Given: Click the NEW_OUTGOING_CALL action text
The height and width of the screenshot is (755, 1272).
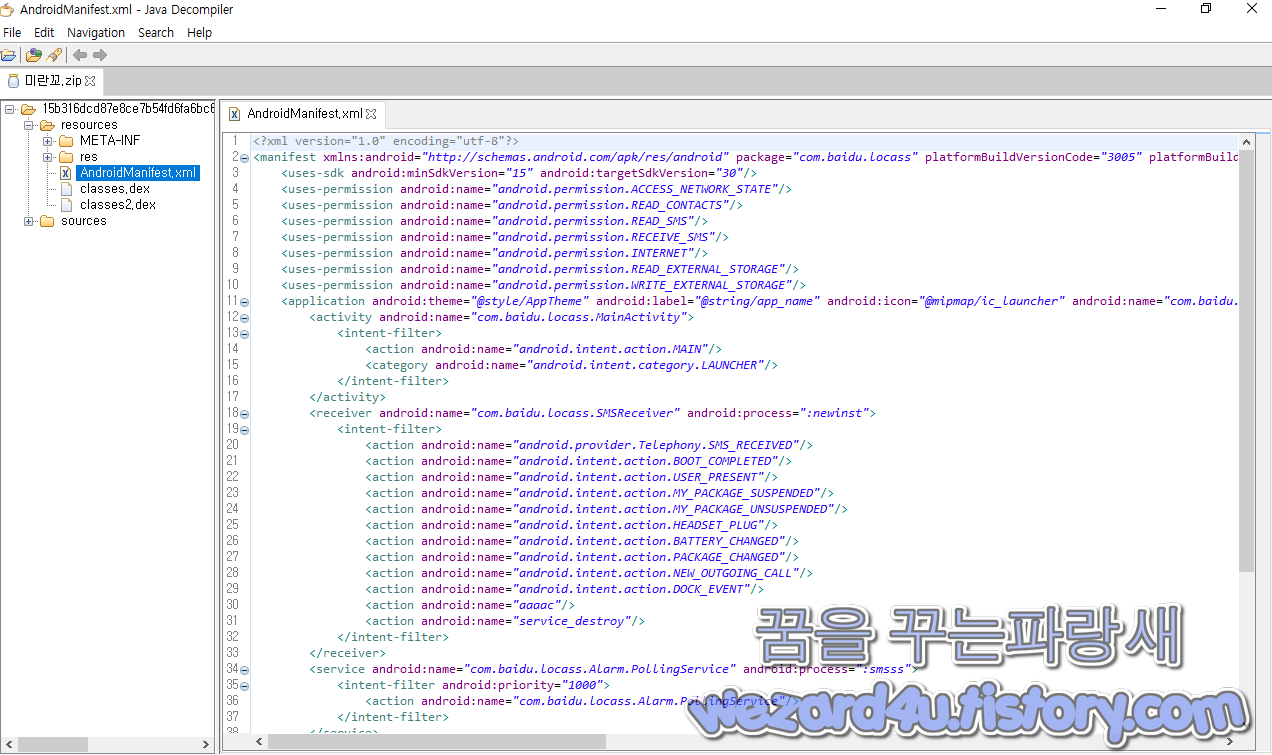Looking at the screenshot, I should [658, 573].
